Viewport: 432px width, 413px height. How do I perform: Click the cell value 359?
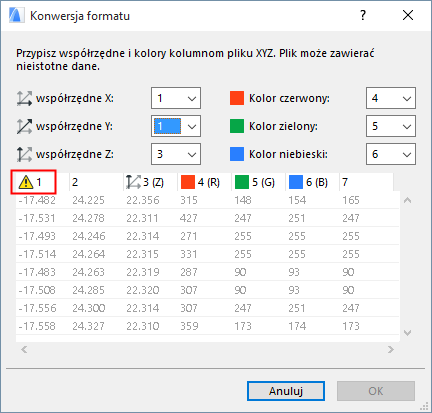pyautogui.click(x=189, y=326)
